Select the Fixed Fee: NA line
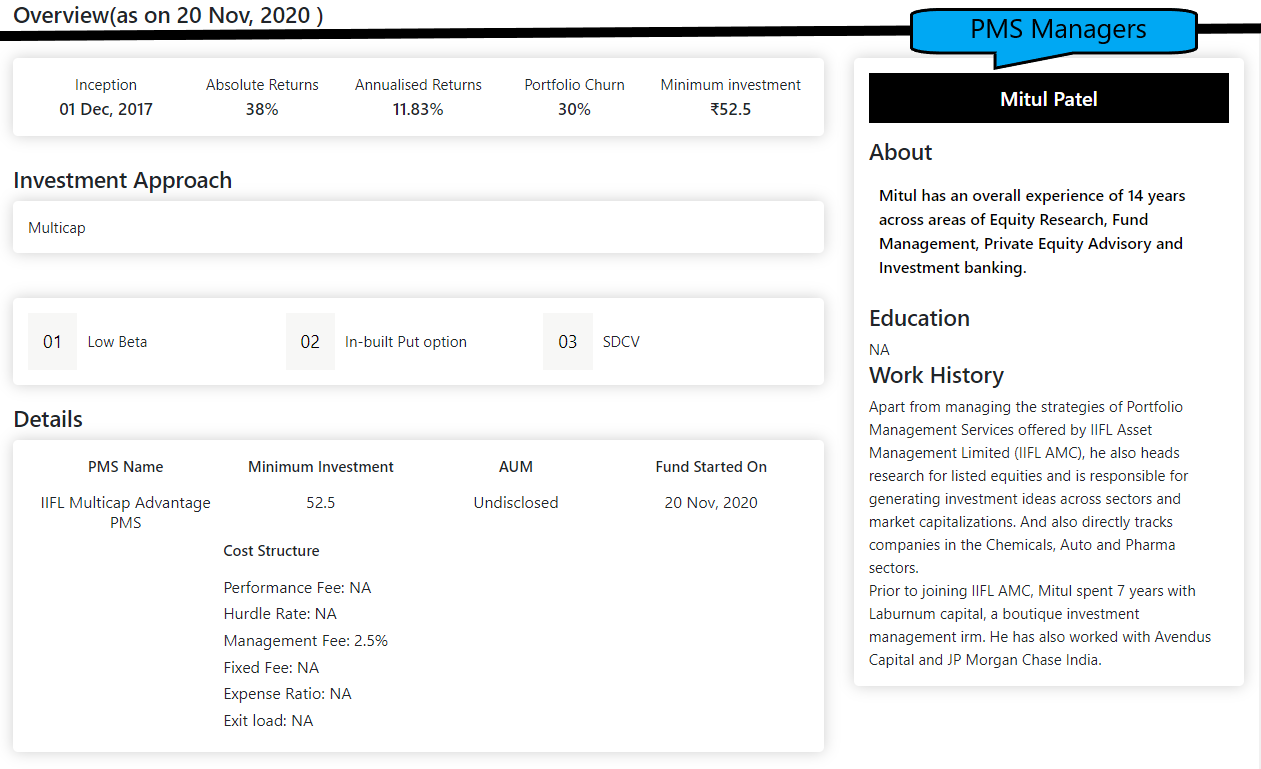 click(271, 668)
